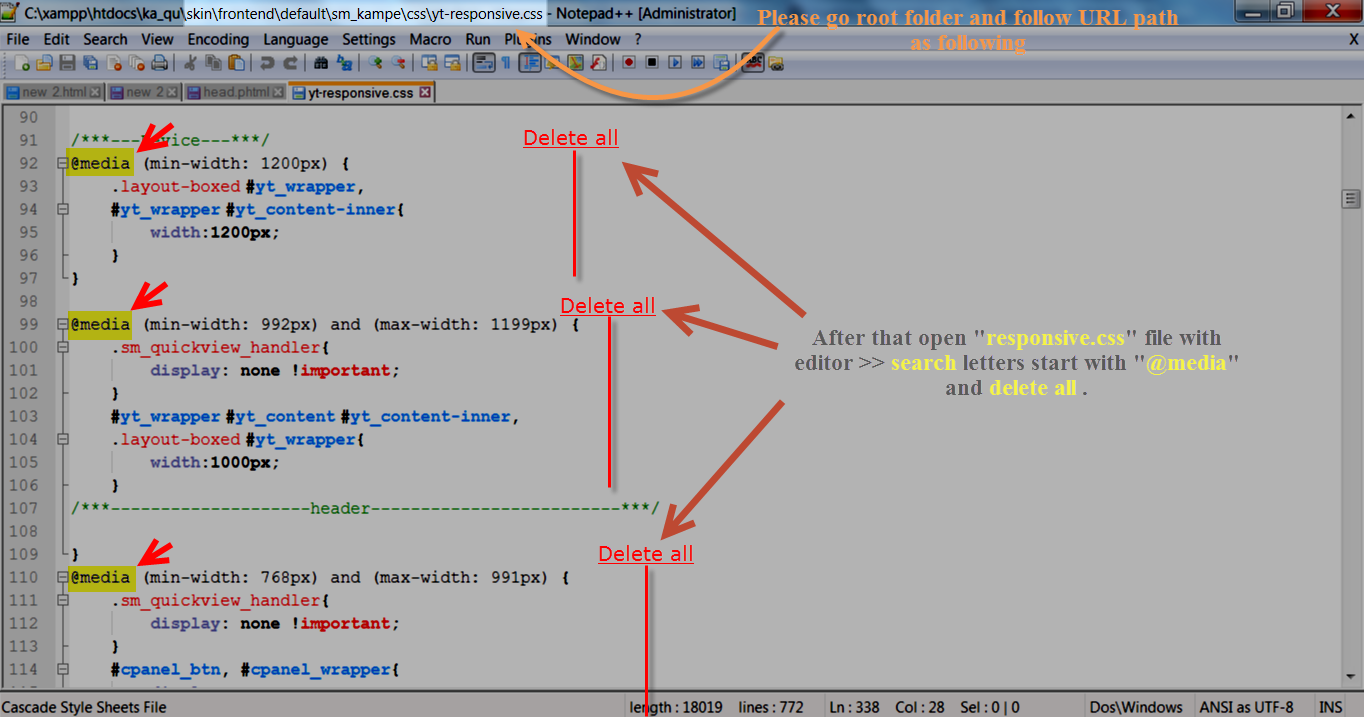The image size is (1364, 717).
Task: Click the Close document toolbar icon
Action: tap(113, 63)
